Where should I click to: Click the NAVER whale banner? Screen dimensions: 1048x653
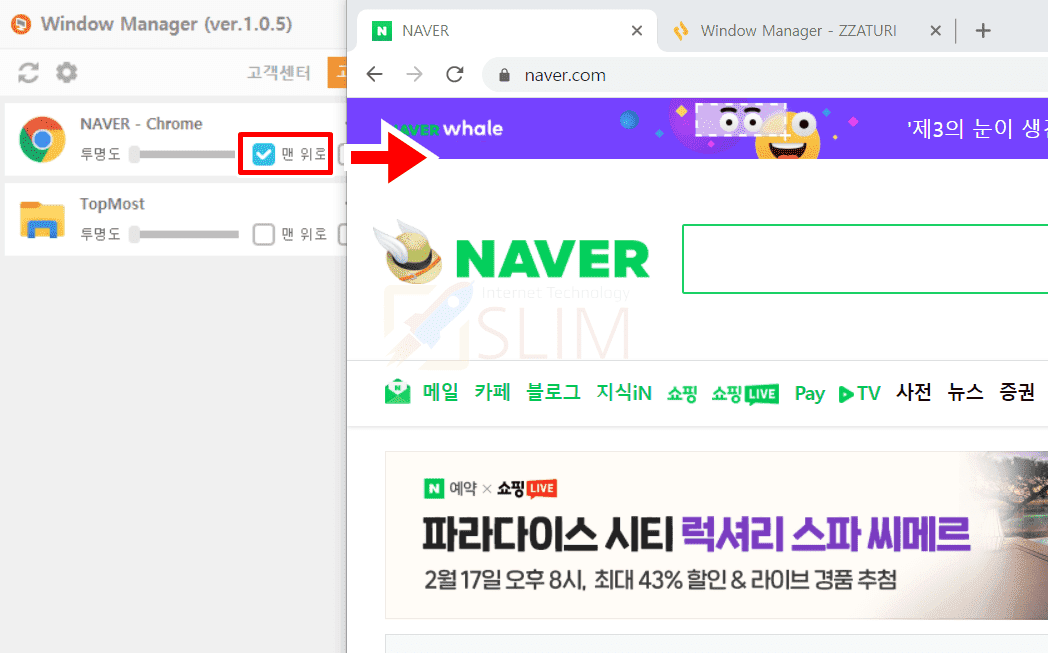coord(697,128)
